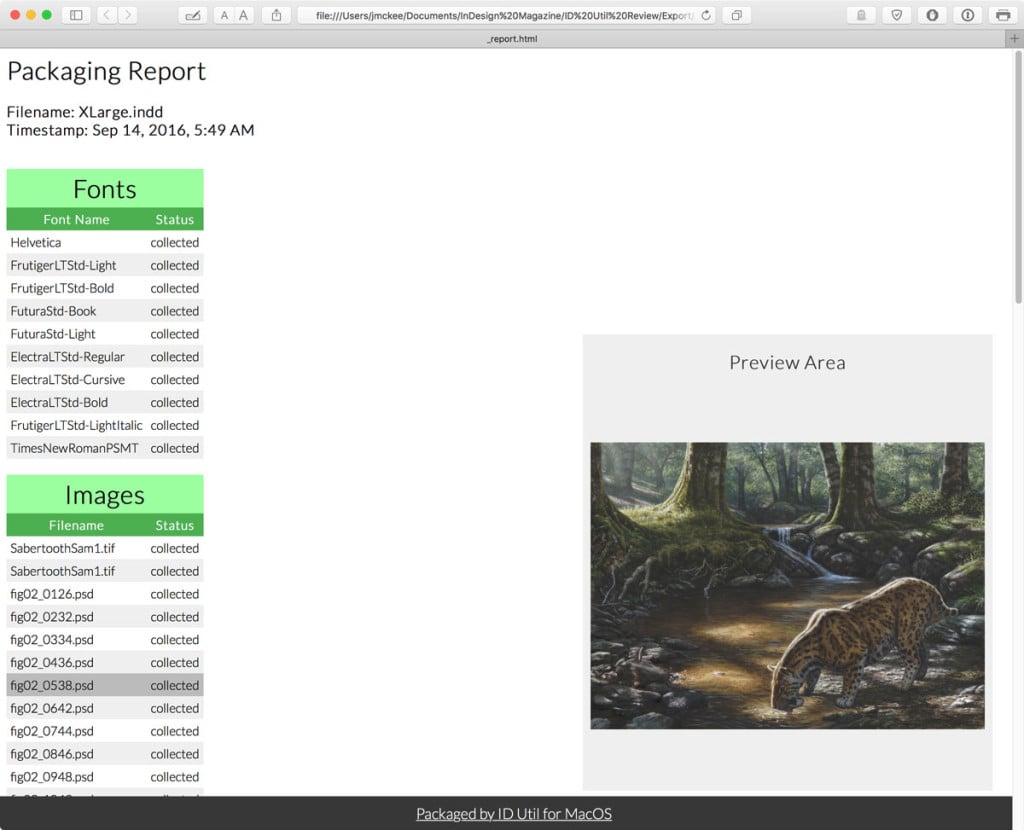The width and height of the screenshot is (1024, 830).
Task: Select the Helvetica font row
Action: point(104,242)
